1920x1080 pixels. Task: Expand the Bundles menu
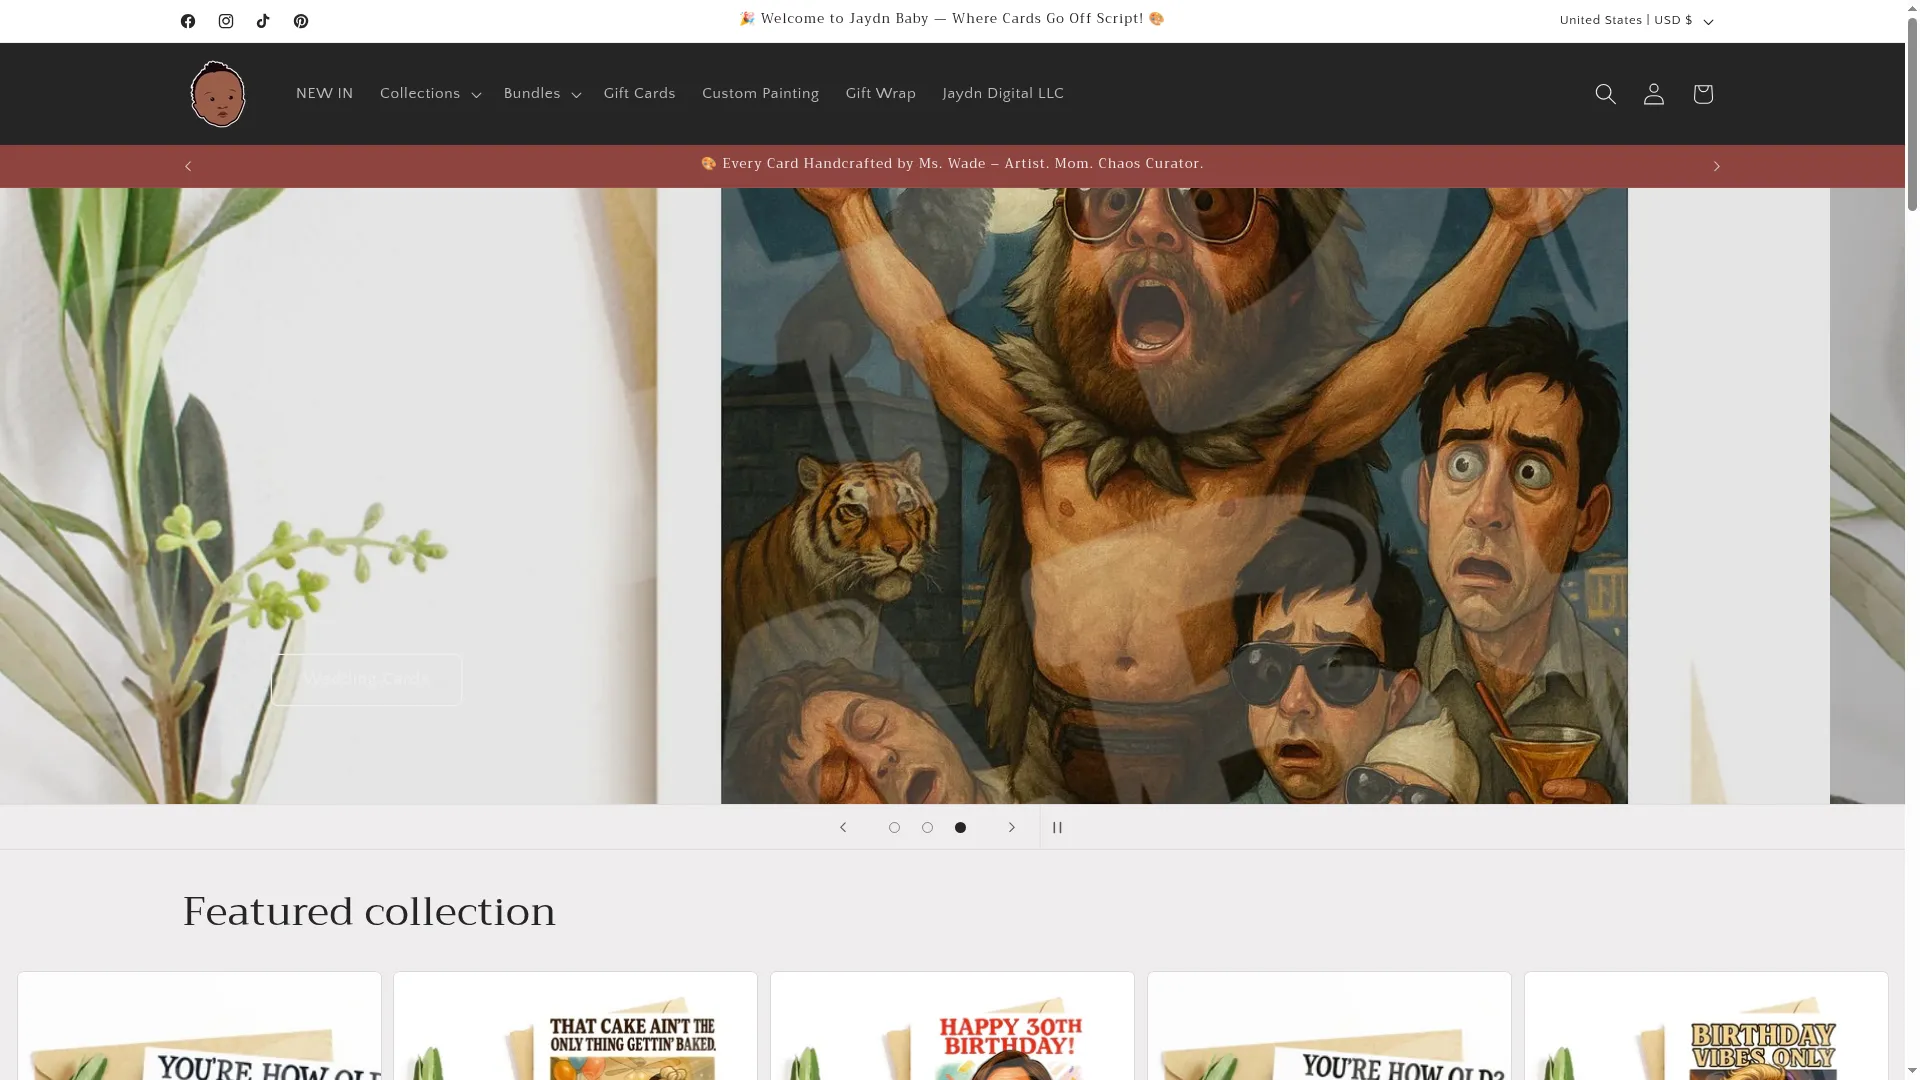pyautogui.click(x=542, y=94)
